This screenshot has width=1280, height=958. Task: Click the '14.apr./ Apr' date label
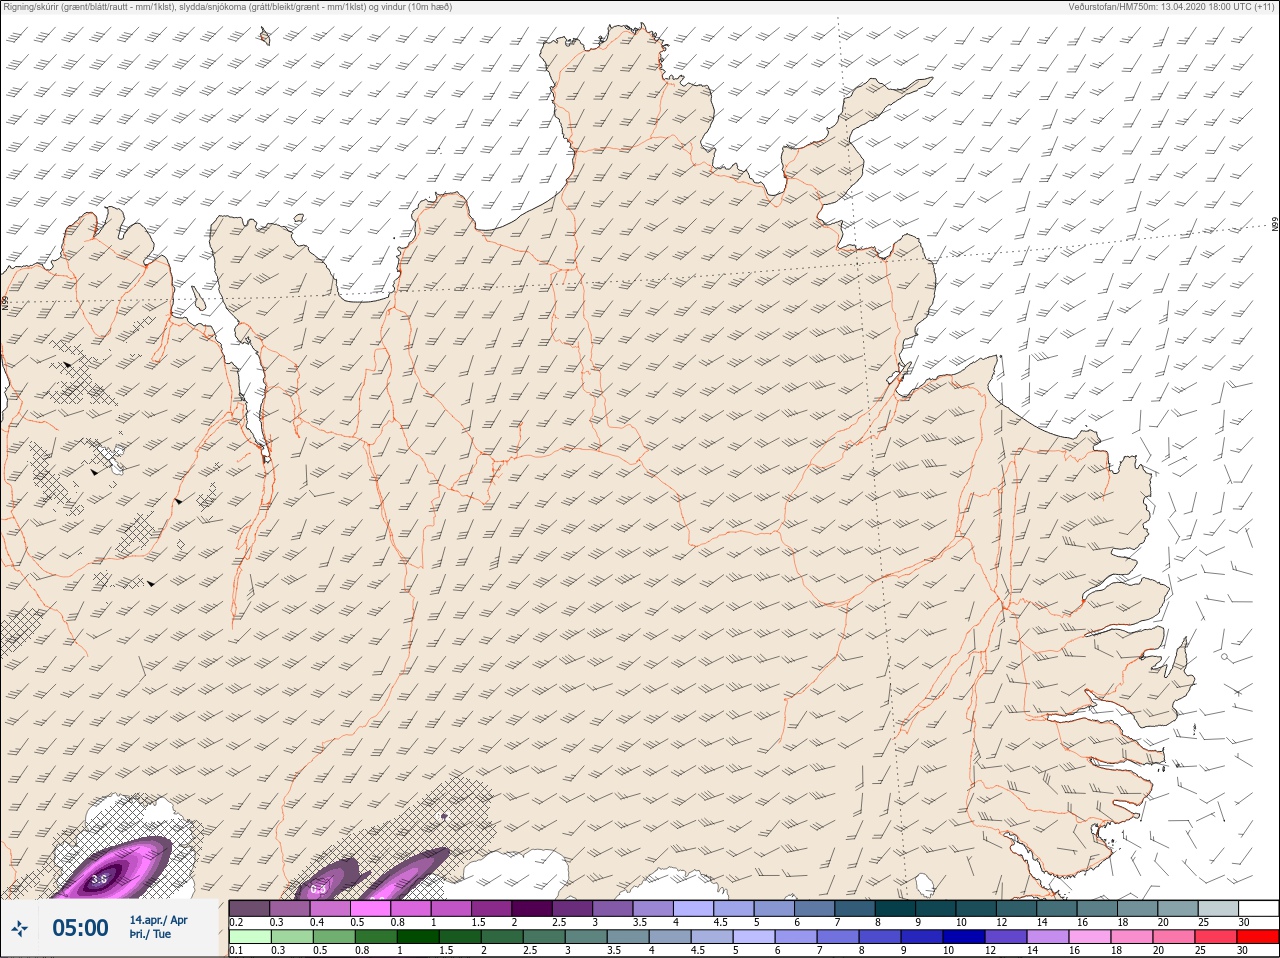pos(158,920)
